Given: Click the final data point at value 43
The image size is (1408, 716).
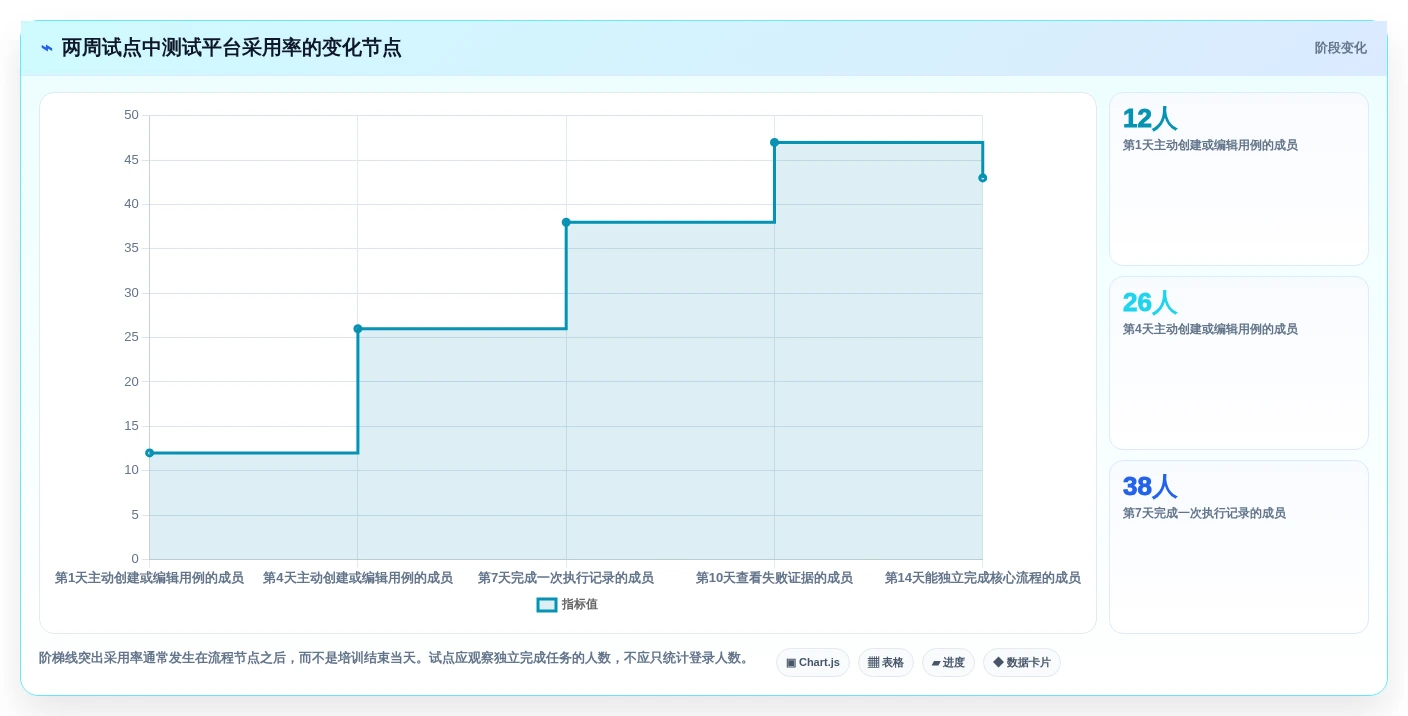Looking at the screenshot, I should (x=983, y=178).
